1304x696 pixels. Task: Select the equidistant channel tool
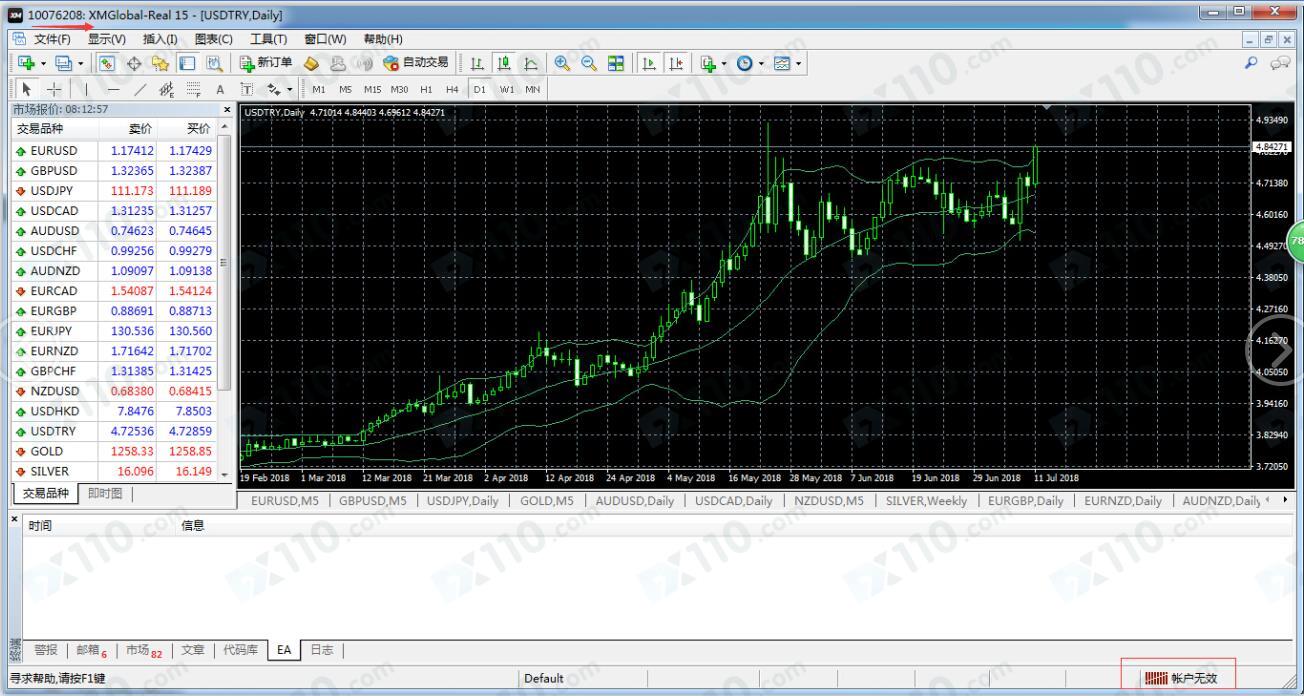pos(167,89)
